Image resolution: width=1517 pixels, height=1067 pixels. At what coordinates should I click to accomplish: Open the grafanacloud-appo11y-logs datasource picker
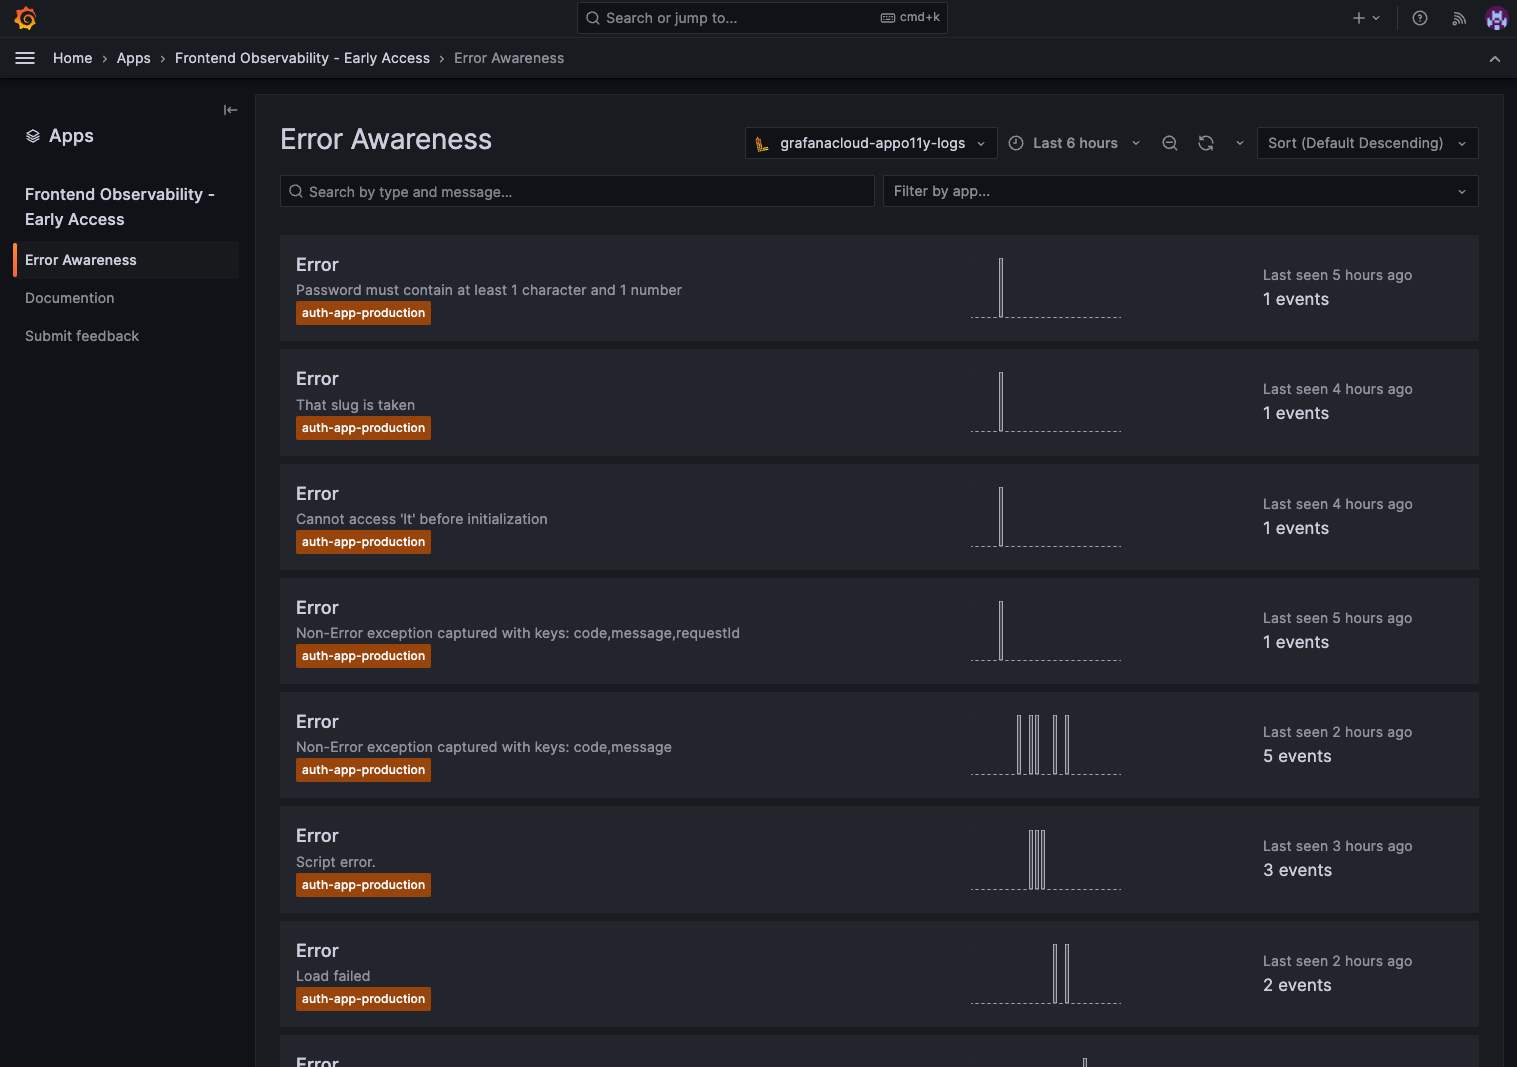click(871, 143)
